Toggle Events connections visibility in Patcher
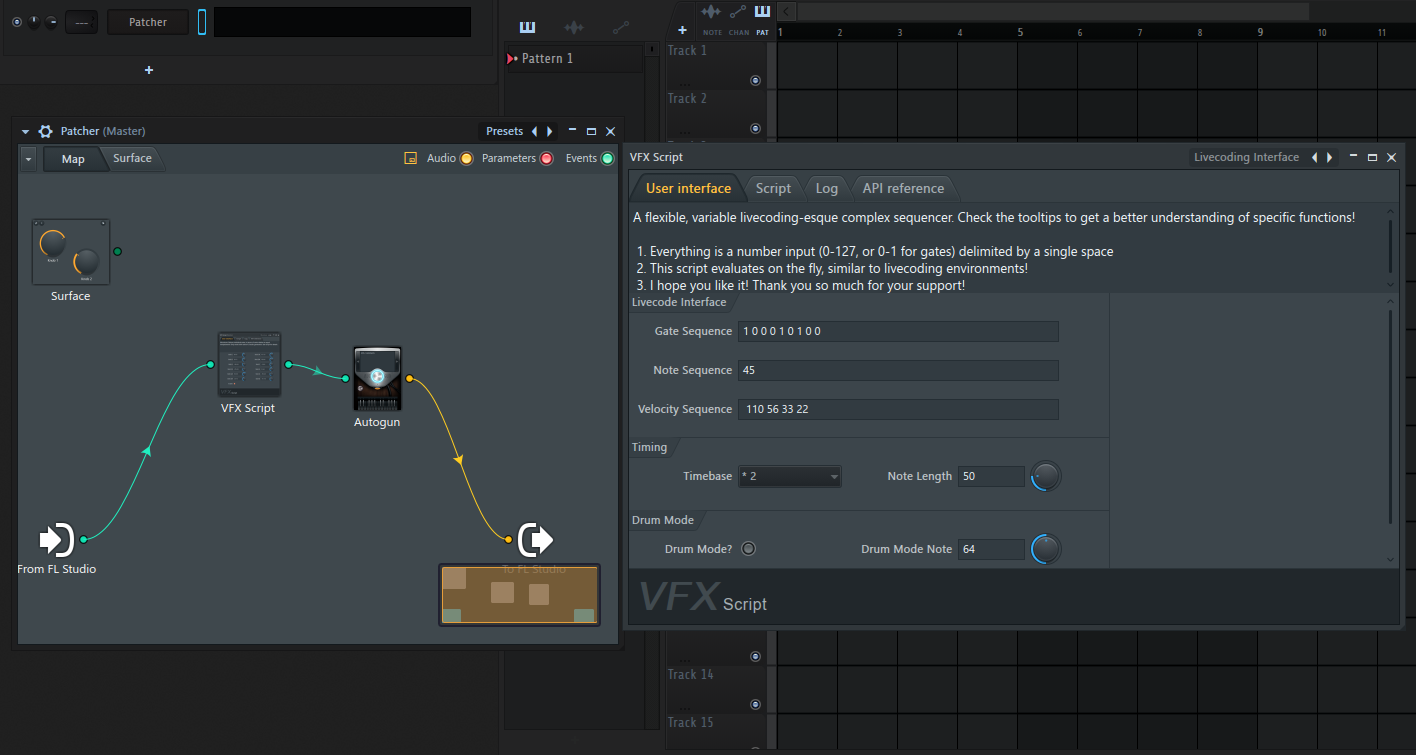Image resolution: width=1416 pixels, height=755 pixels. (607, 158)
